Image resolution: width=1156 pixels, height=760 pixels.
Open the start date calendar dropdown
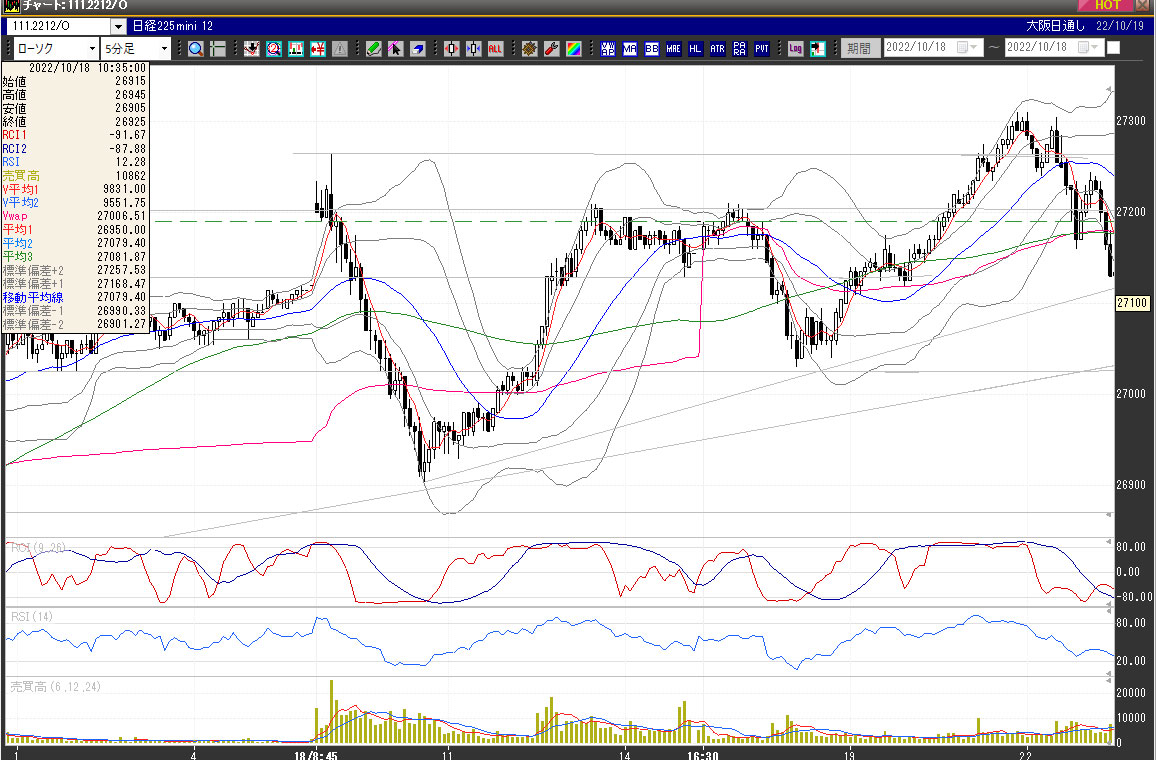pyautogui.click(x=968, y=47)
